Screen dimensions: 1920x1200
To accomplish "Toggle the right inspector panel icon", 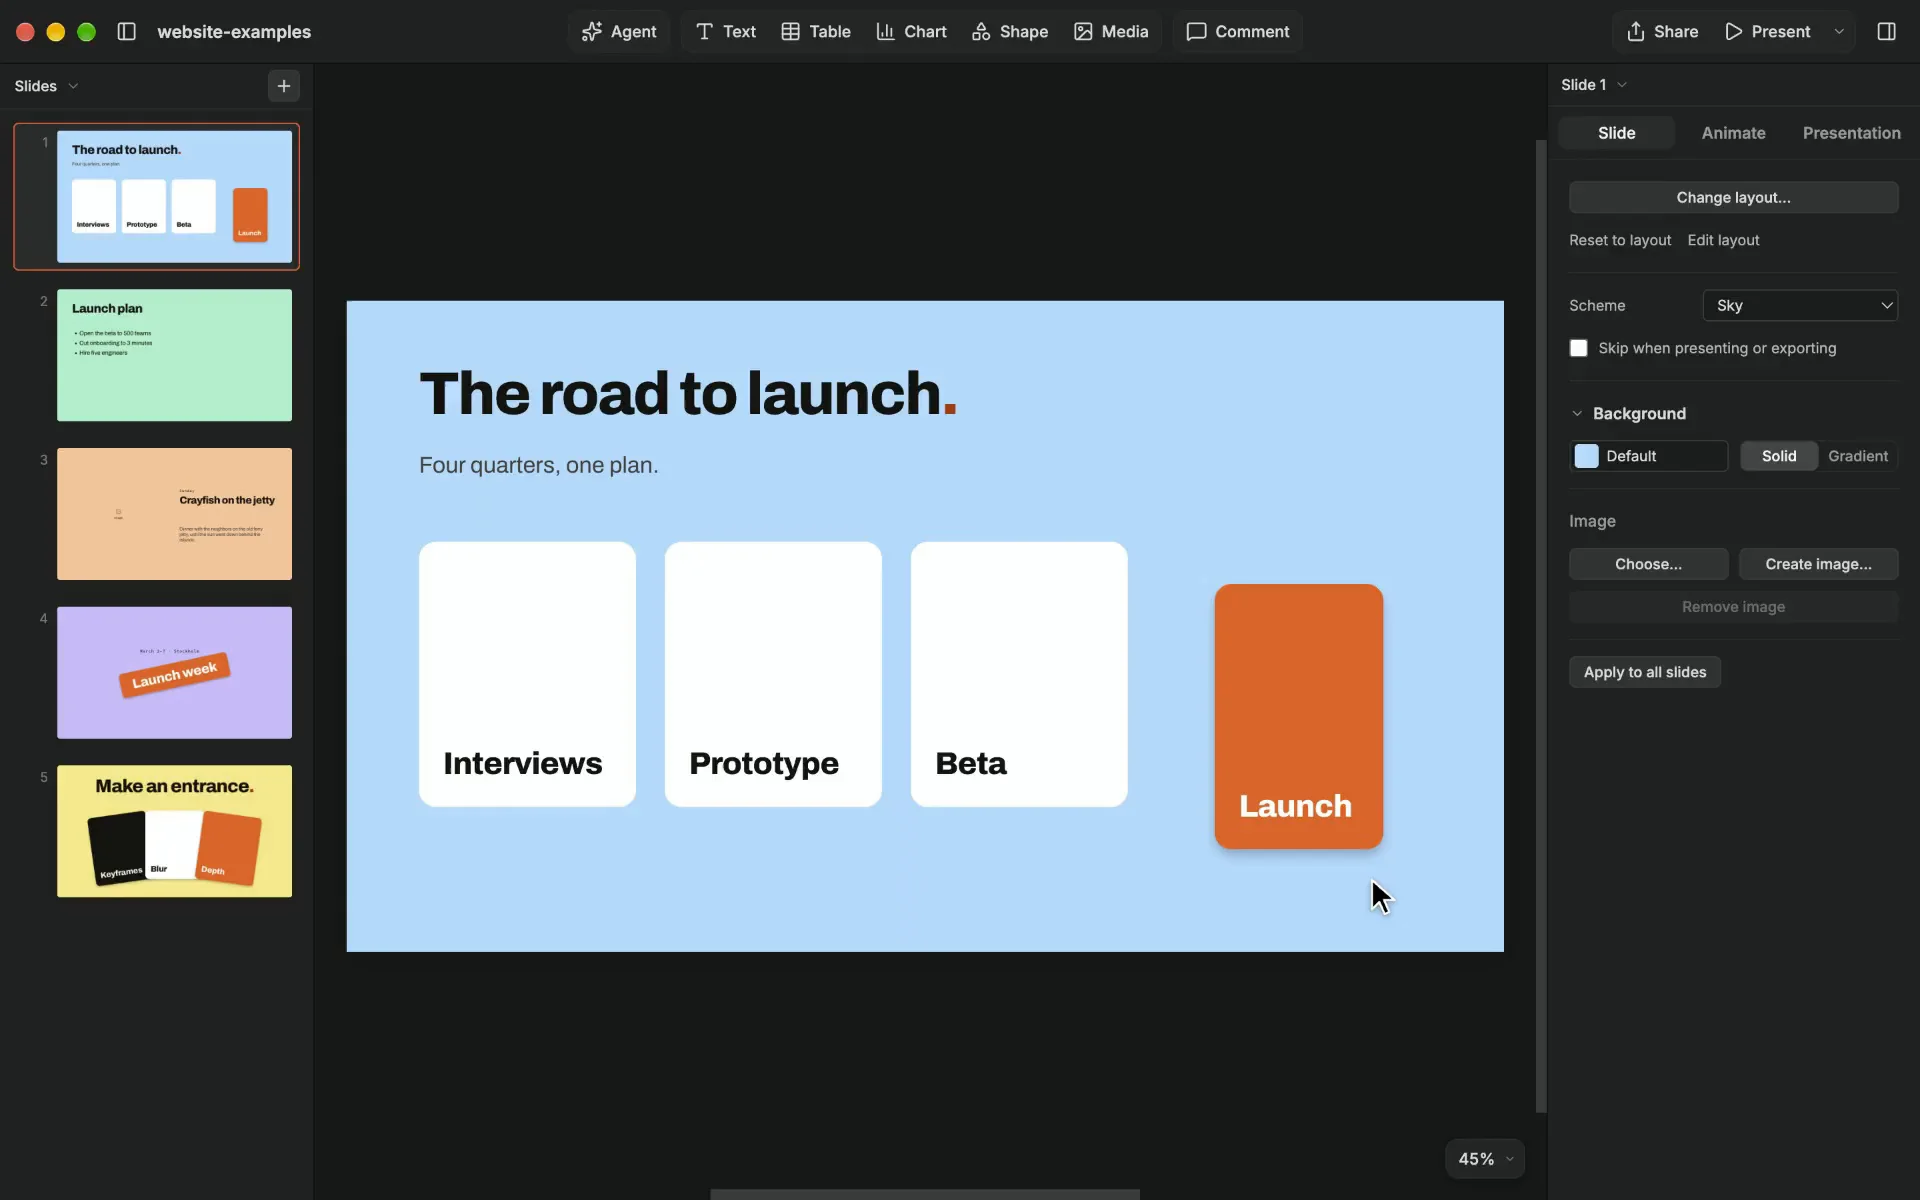I will coord(1886,31).
